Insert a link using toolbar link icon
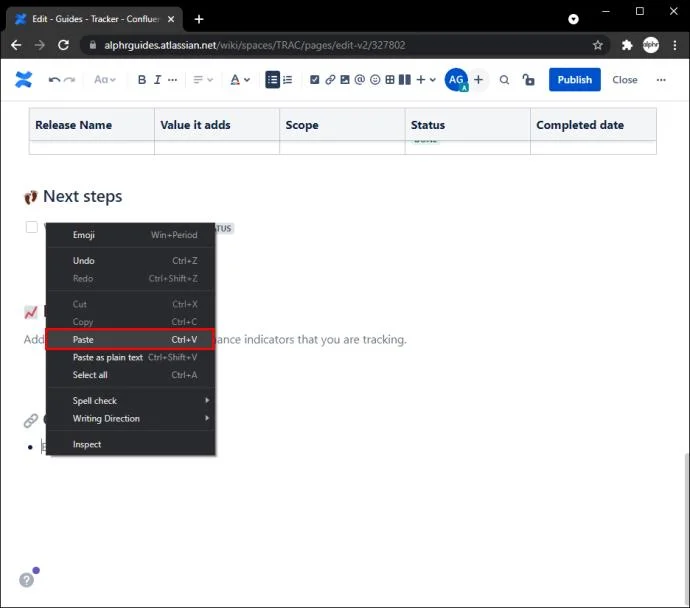This screenshot has width=690, height=608. pyautogui.click(x=330, y=80)
